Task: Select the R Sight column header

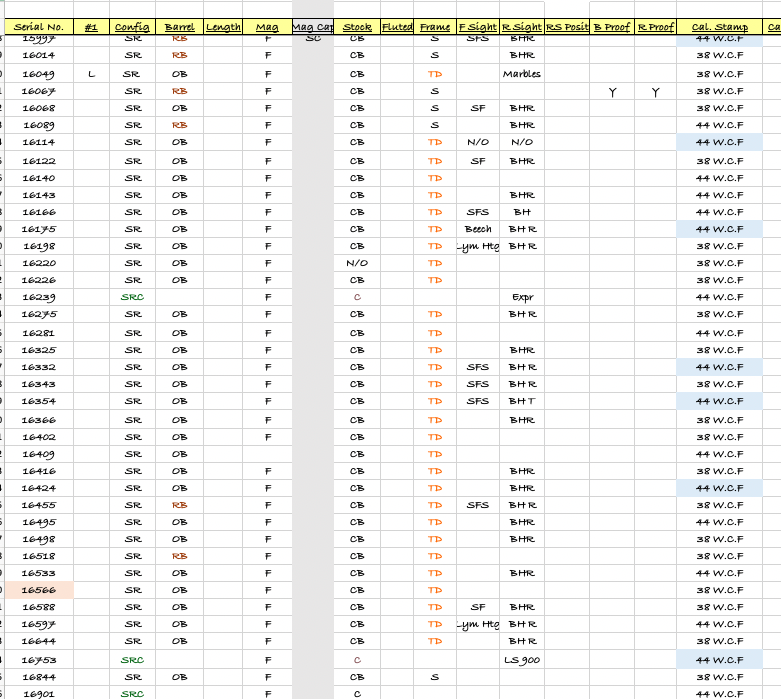Action: (x=522, y=27)
